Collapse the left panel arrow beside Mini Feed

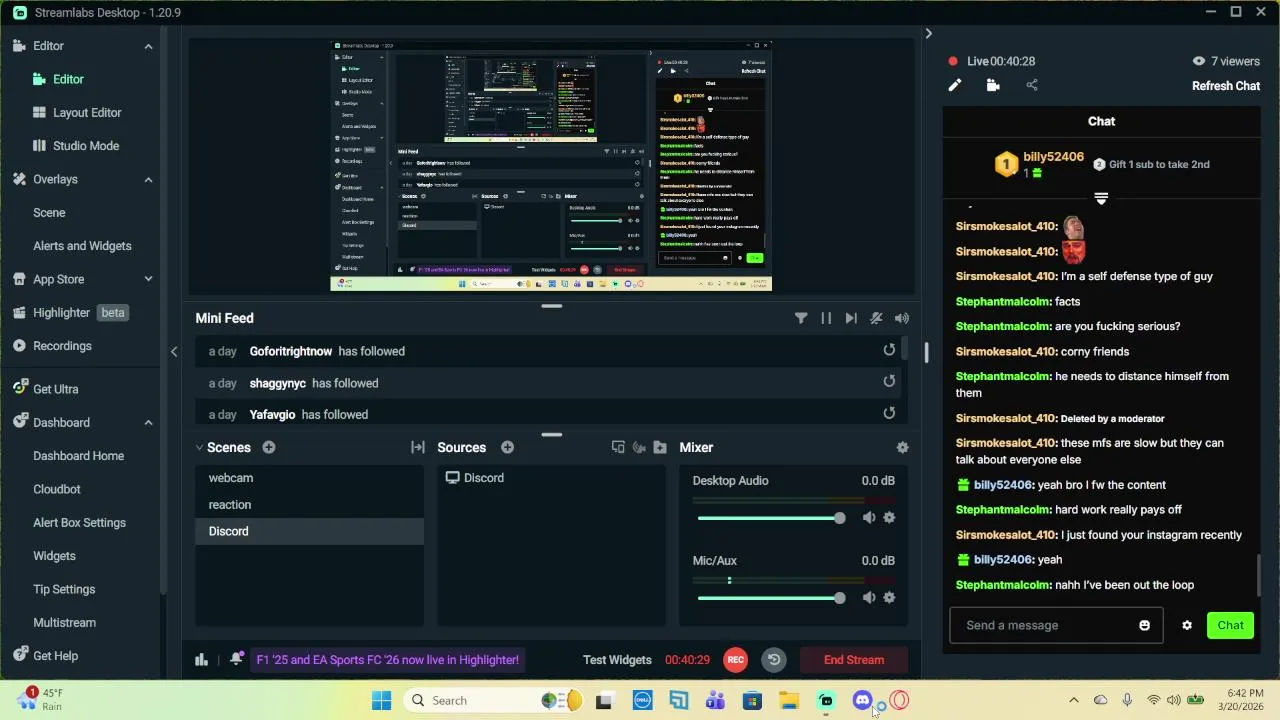[x=174, y=351]
